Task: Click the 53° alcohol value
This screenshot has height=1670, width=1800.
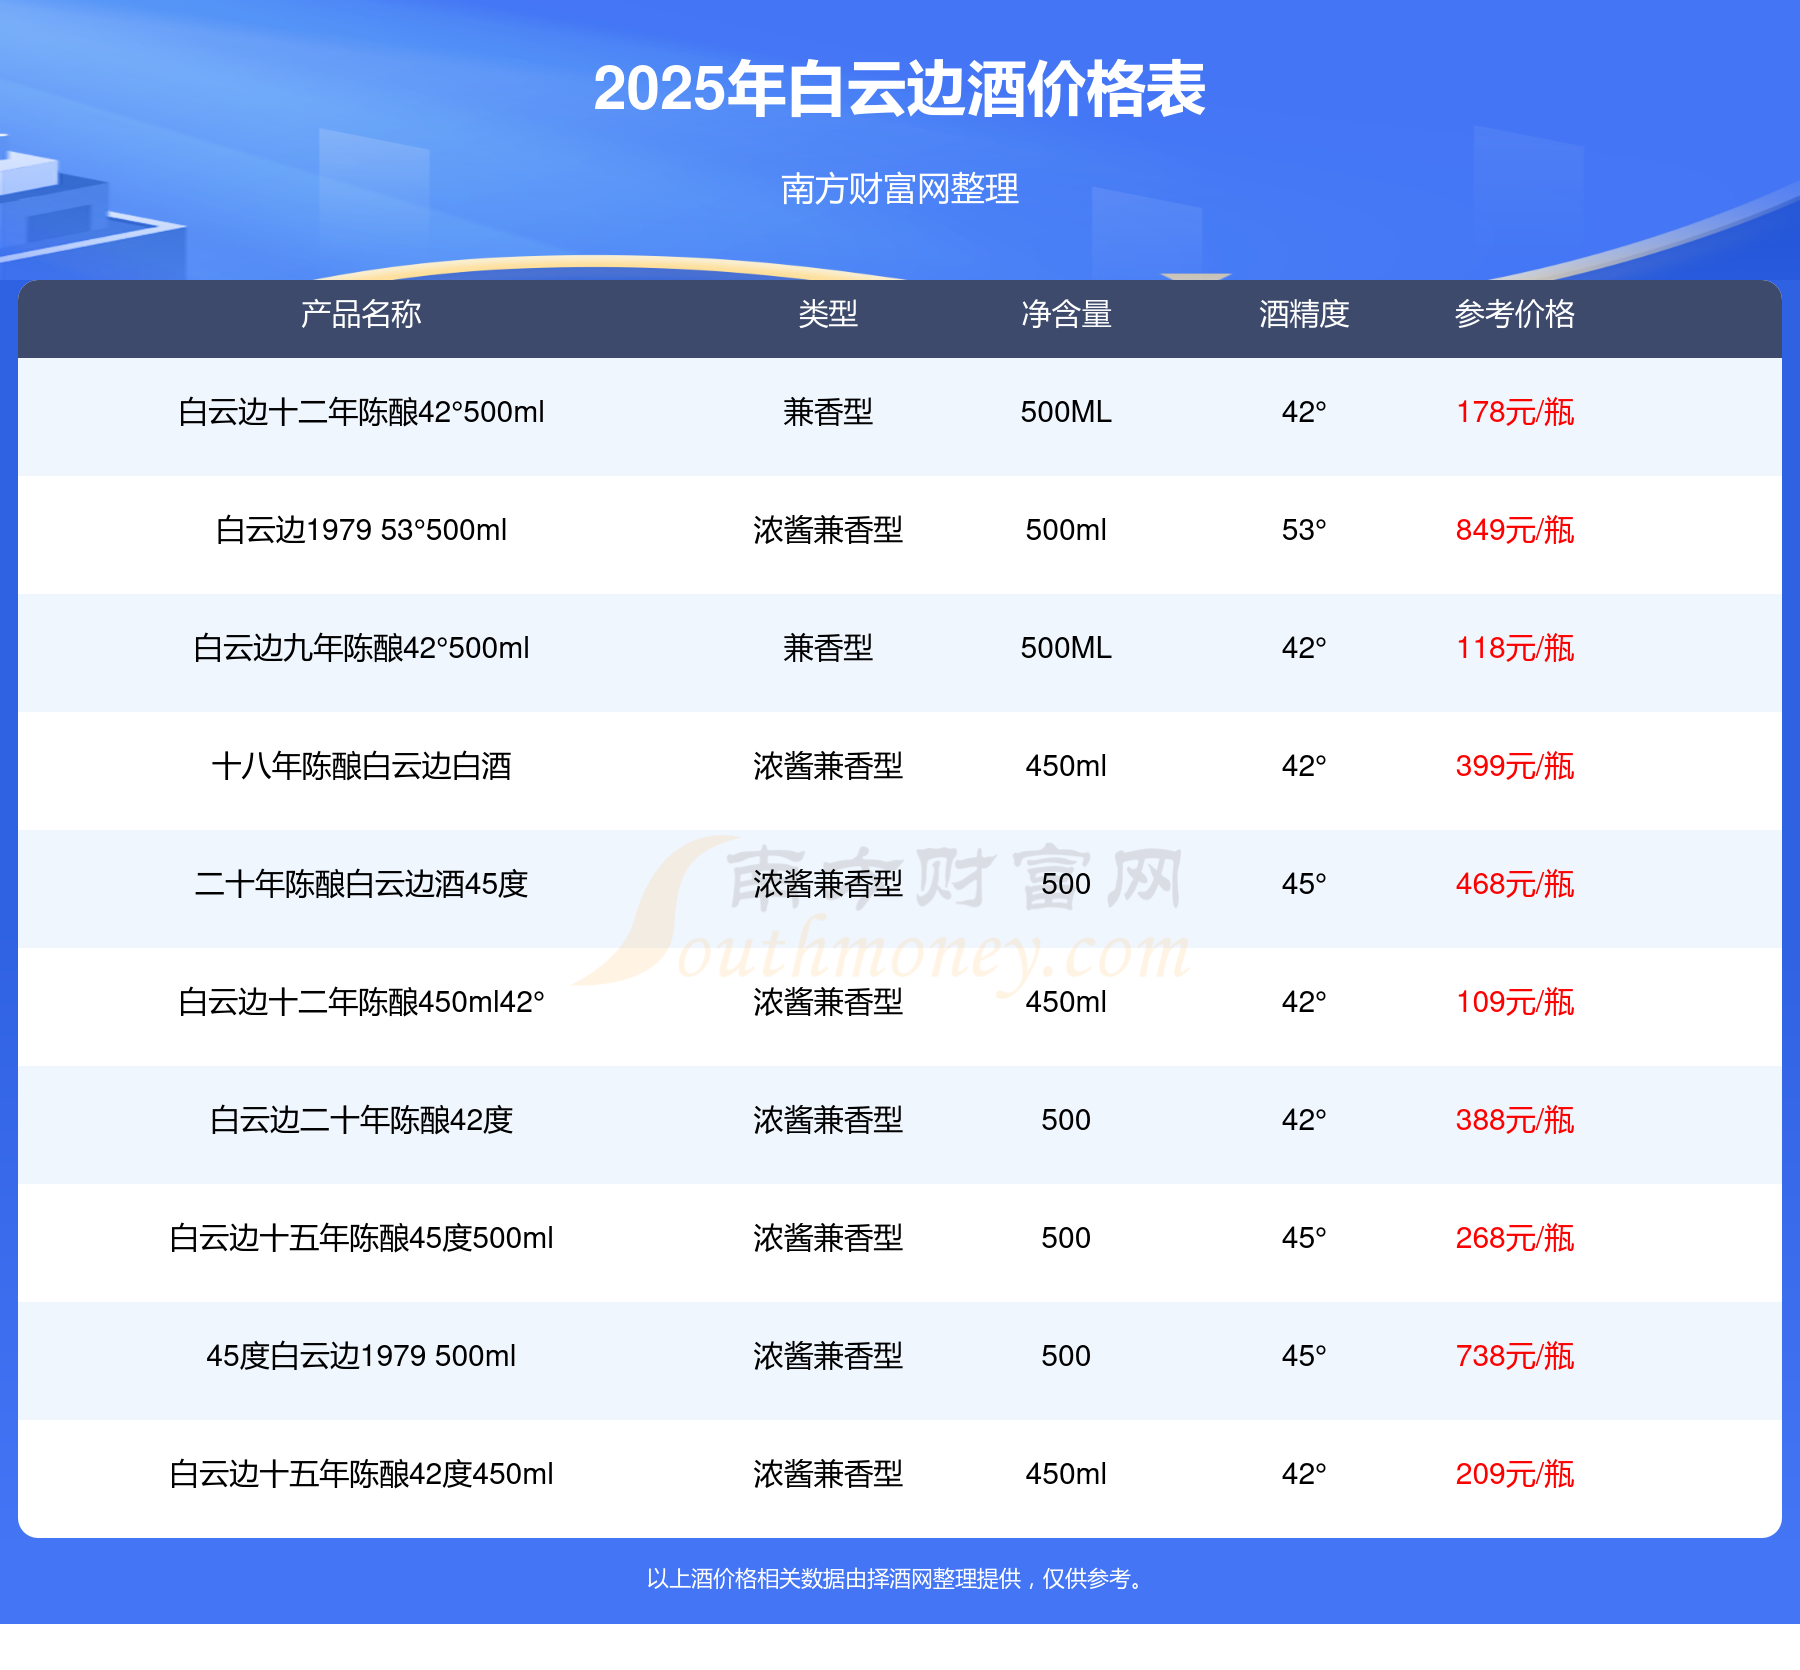Action: [x=1304, y=530]
